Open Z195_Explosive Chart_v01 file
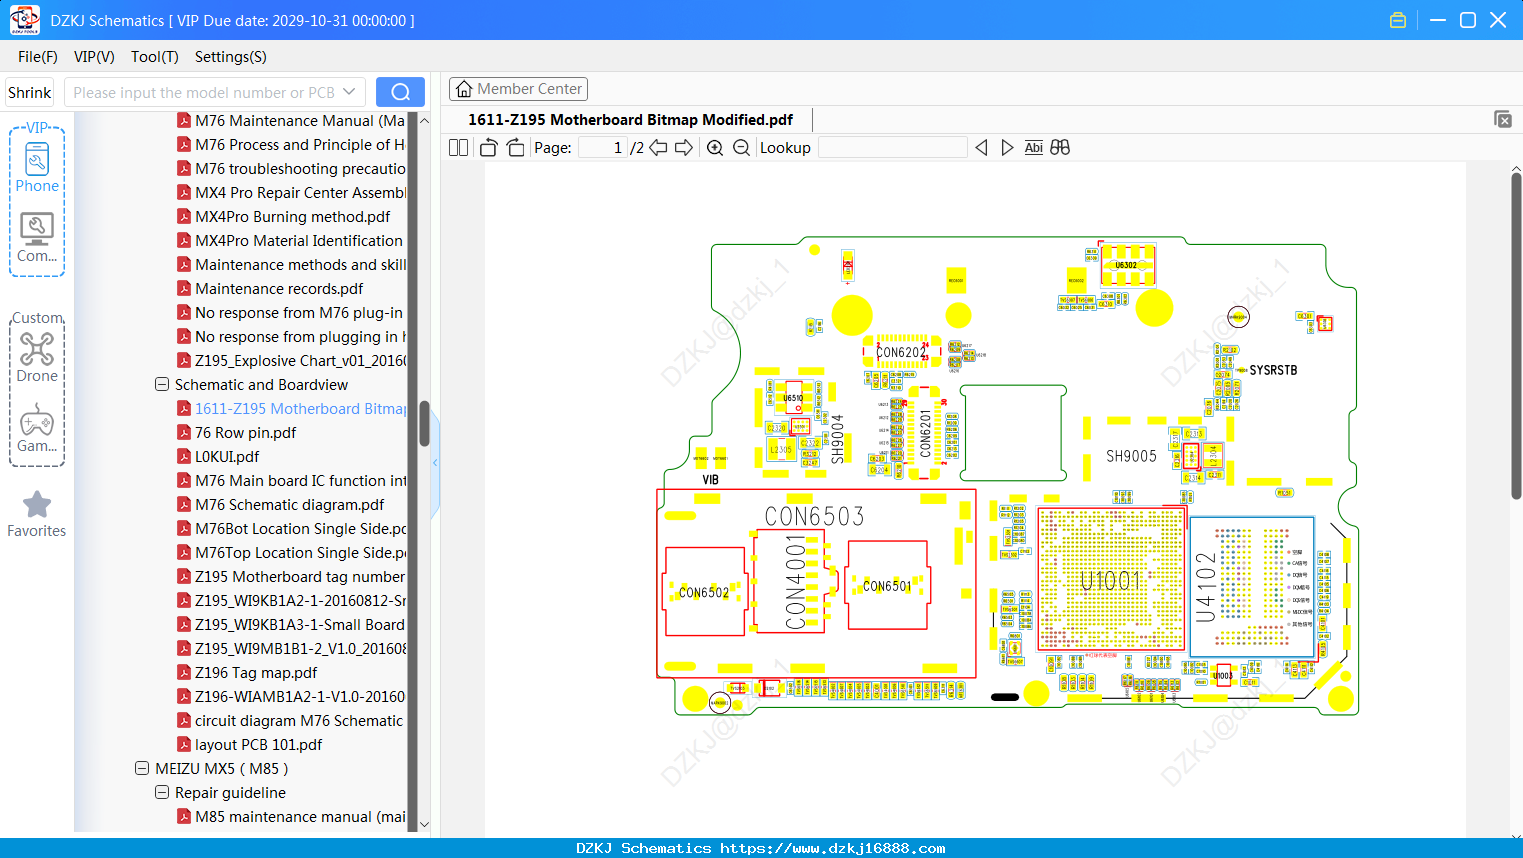 click(300, 361)
